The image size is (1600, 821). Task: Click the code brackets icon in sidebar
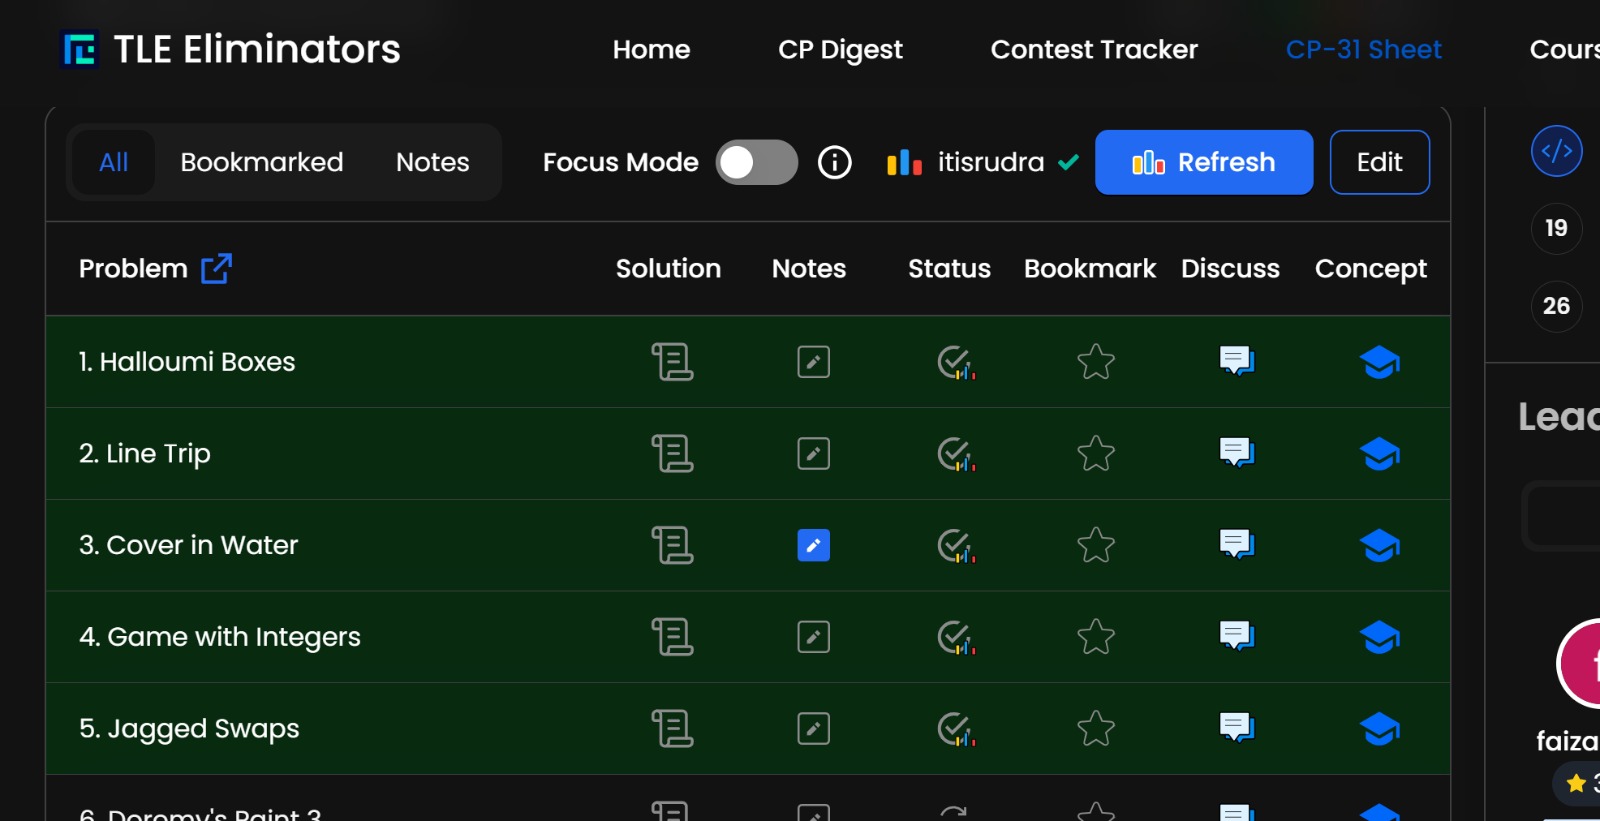pos(1556,151)
